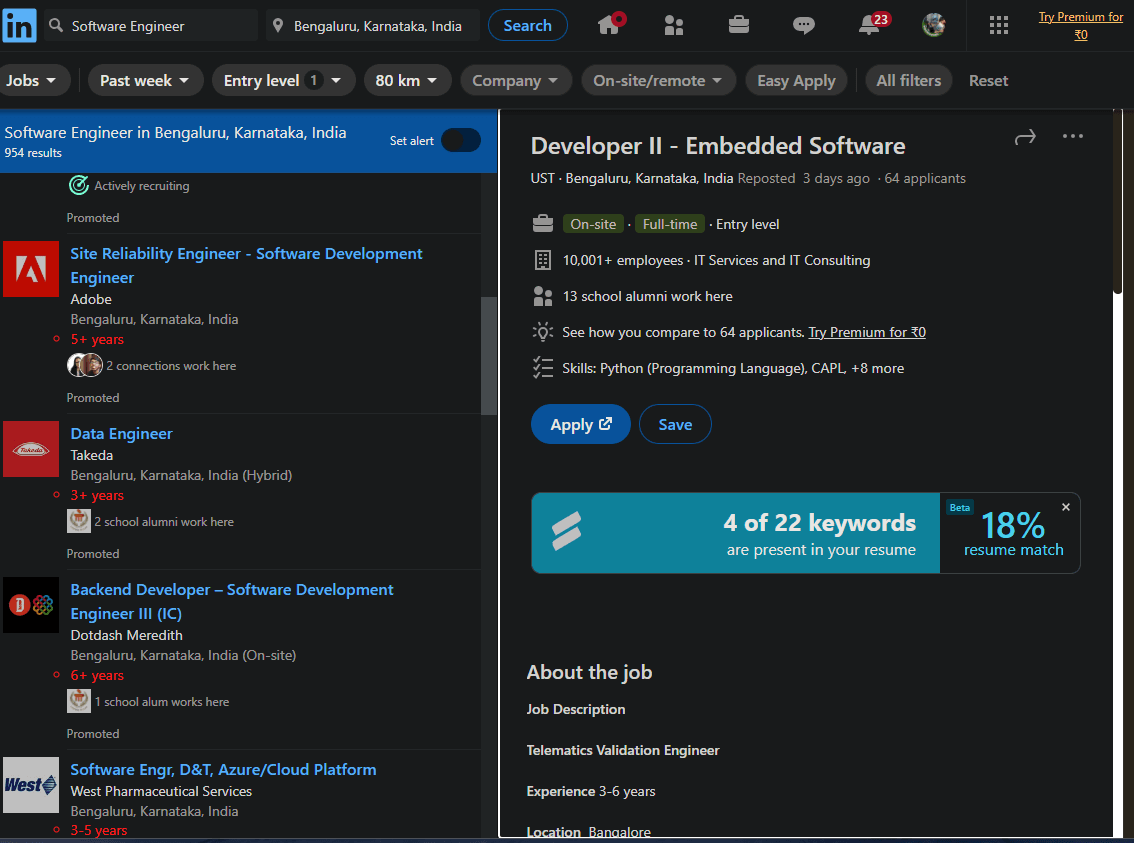Click the blue Apply button
This screenshot has height=843, width=1134.
580,424
